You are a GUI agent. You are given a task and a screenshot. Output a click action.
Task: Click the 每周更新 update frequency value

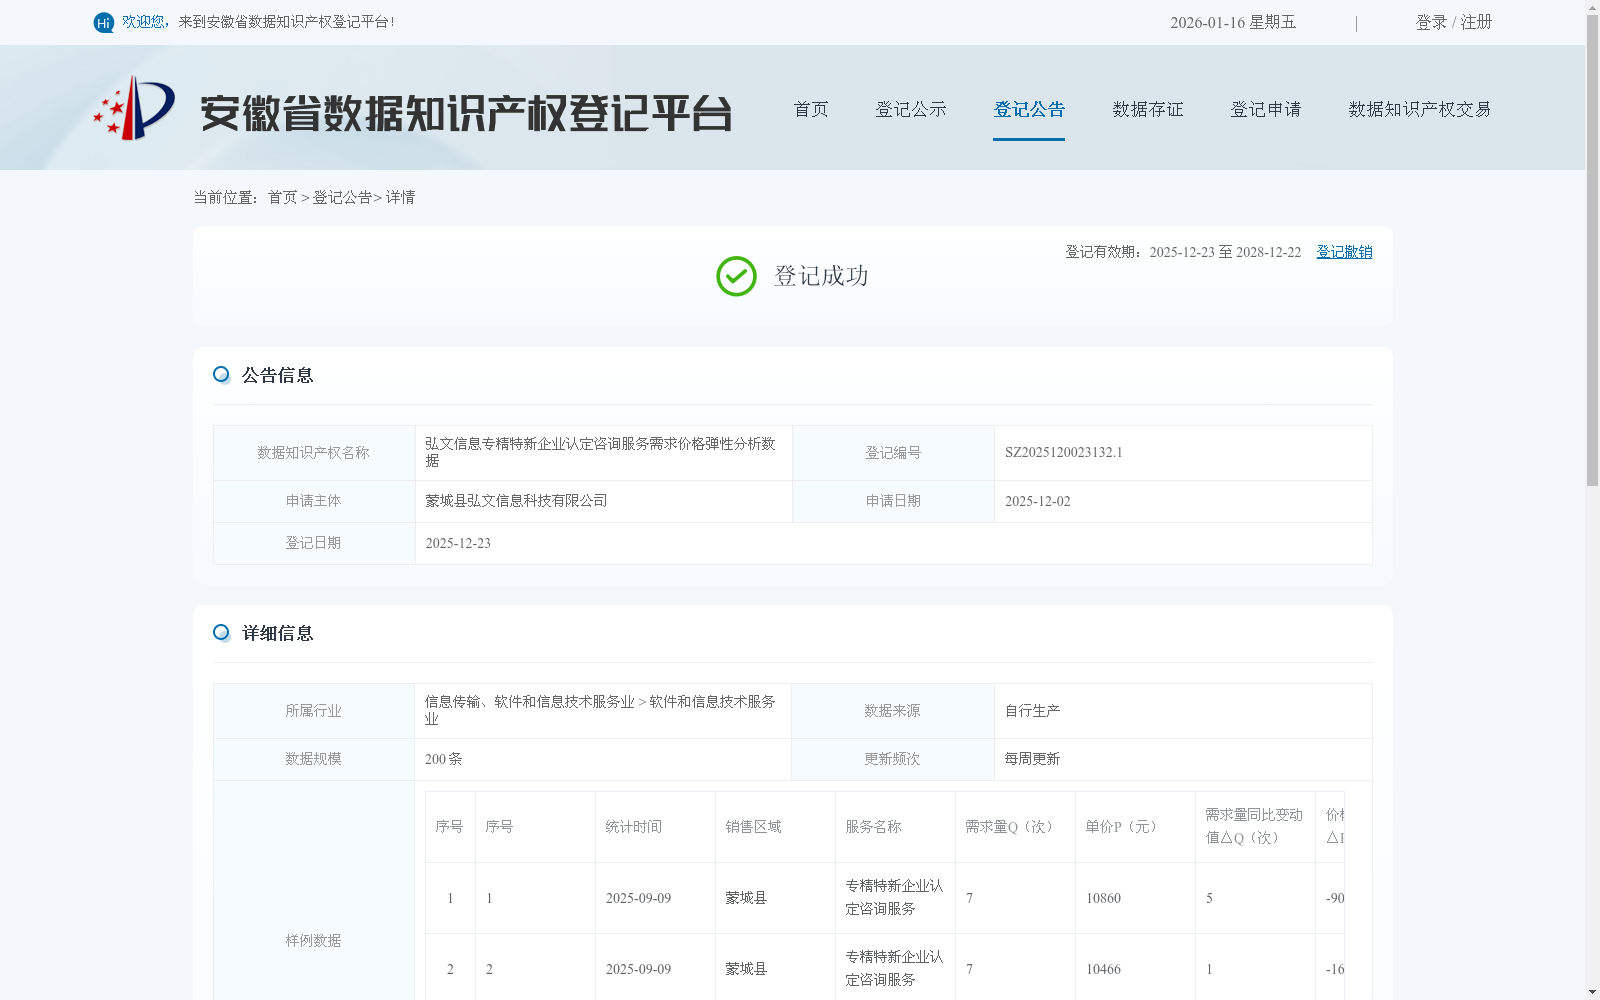point(1032,759)
